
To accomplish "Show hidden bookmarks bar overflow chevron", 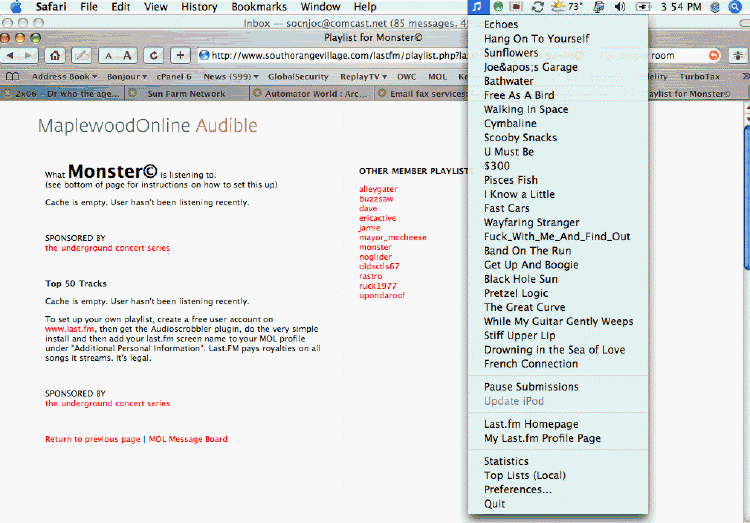I will [745, 77].
